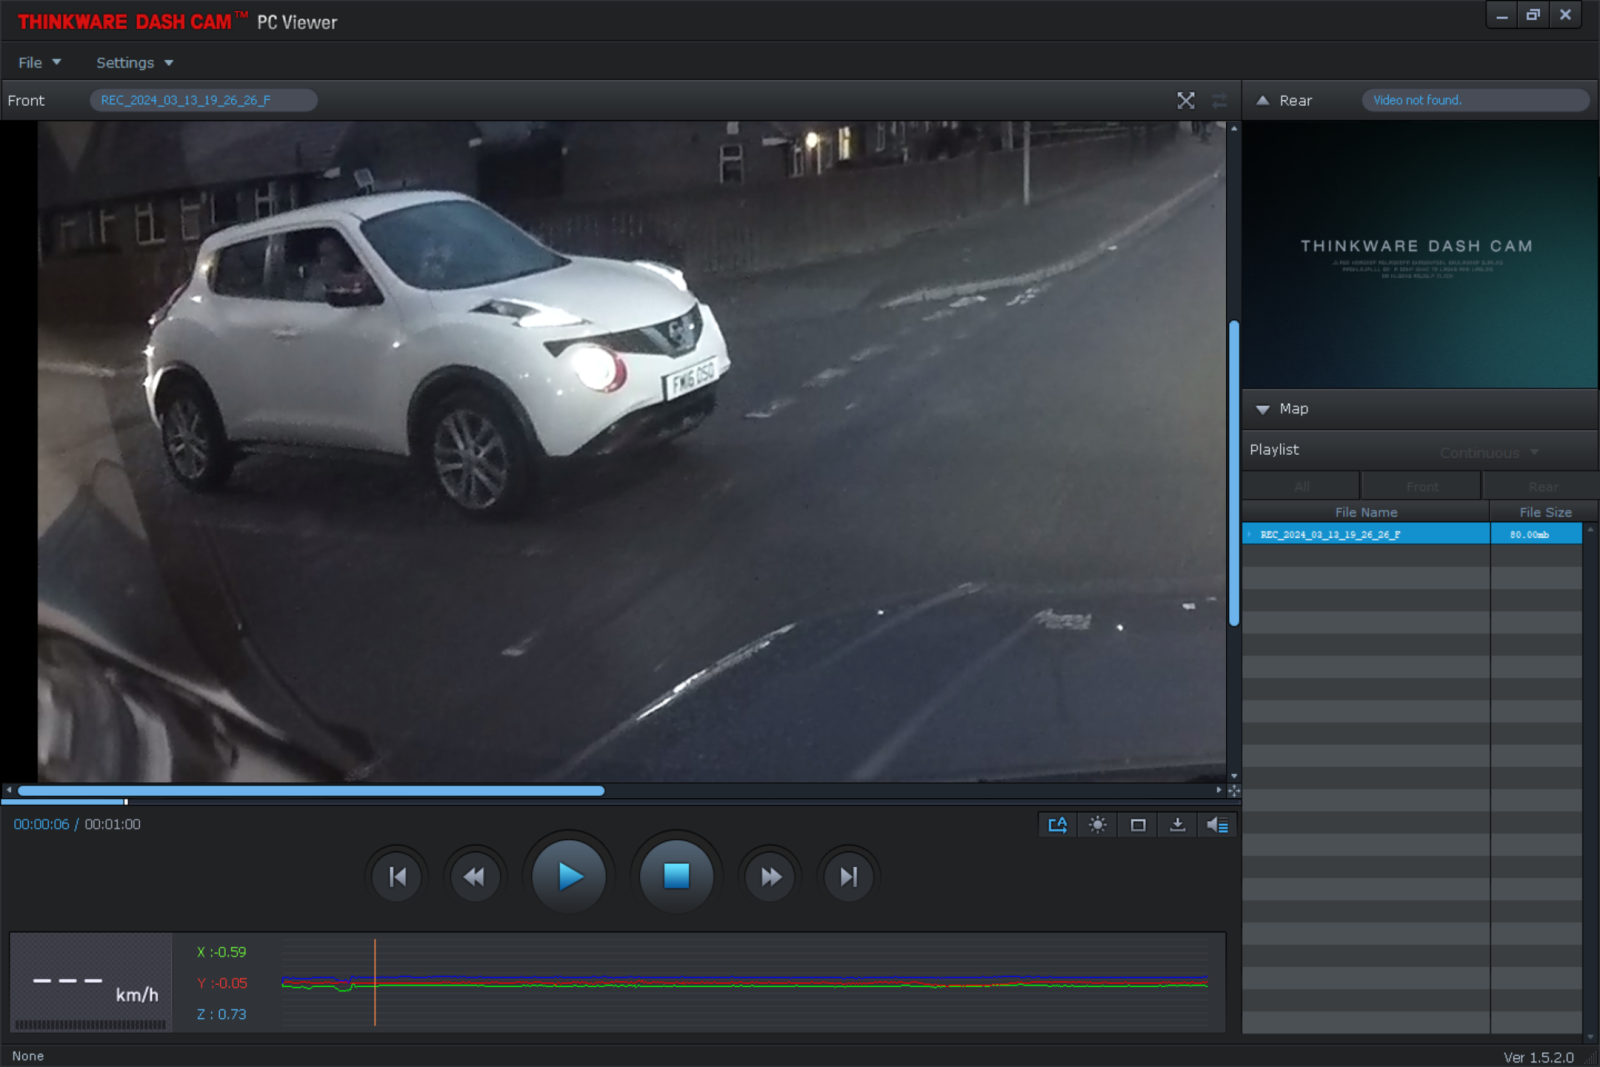Minimize the PC Viewer window
The width and height of the screenshot is (1600, 1067).
coord(1502,15)
